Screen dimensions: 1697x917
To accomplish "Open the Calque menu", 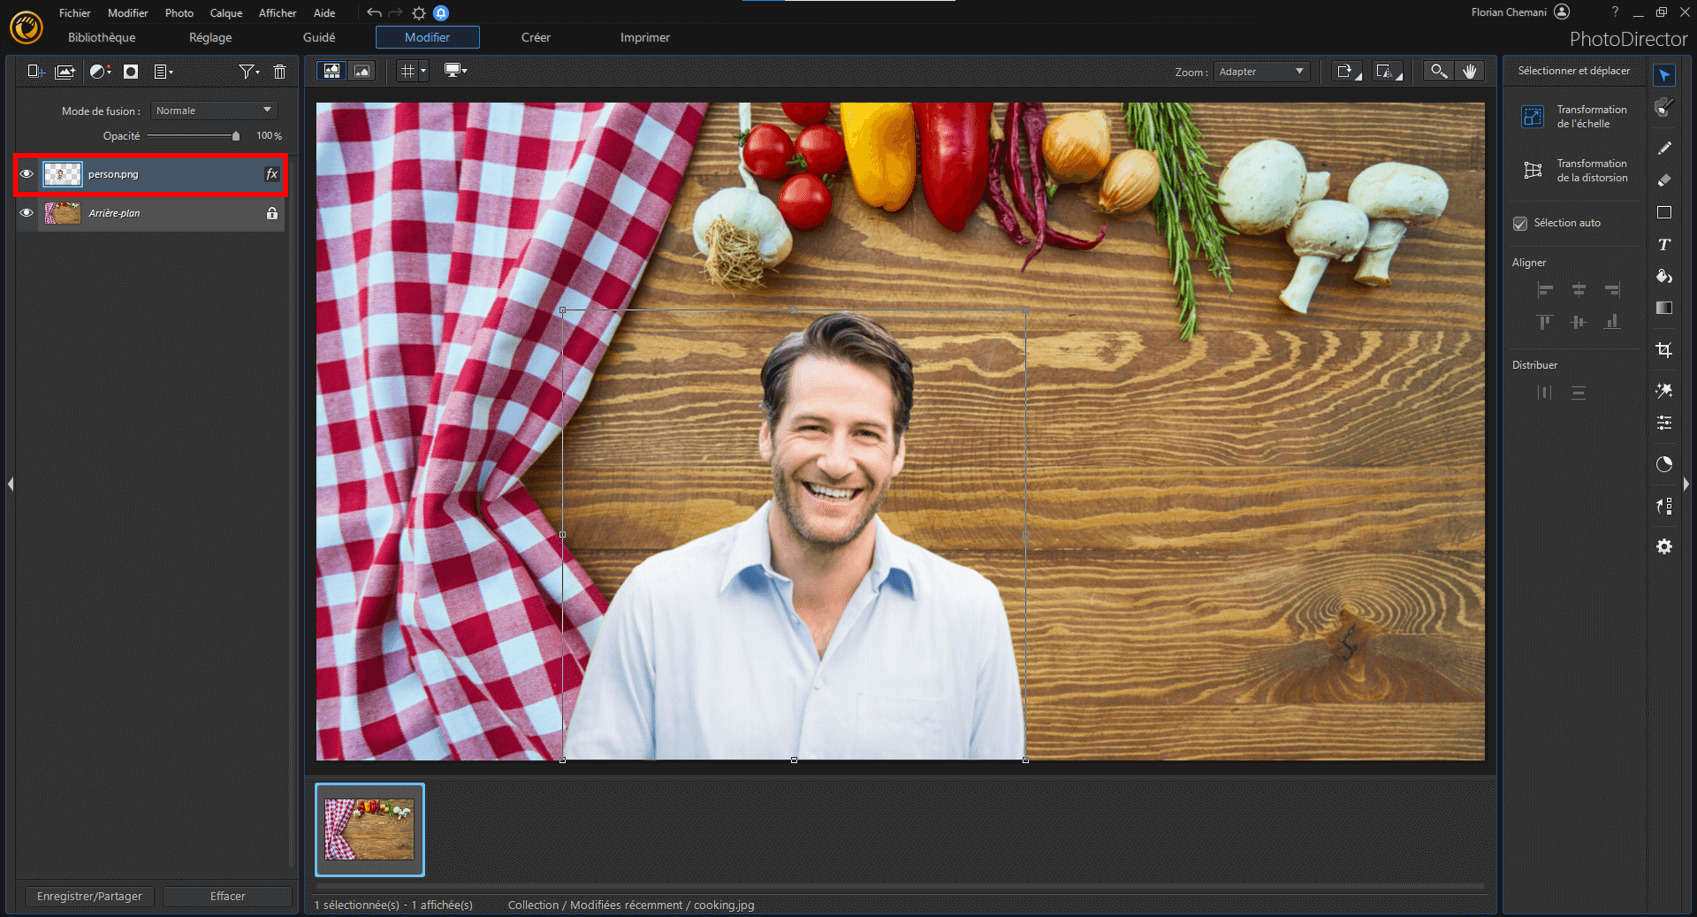I will (x=226, y=13).
